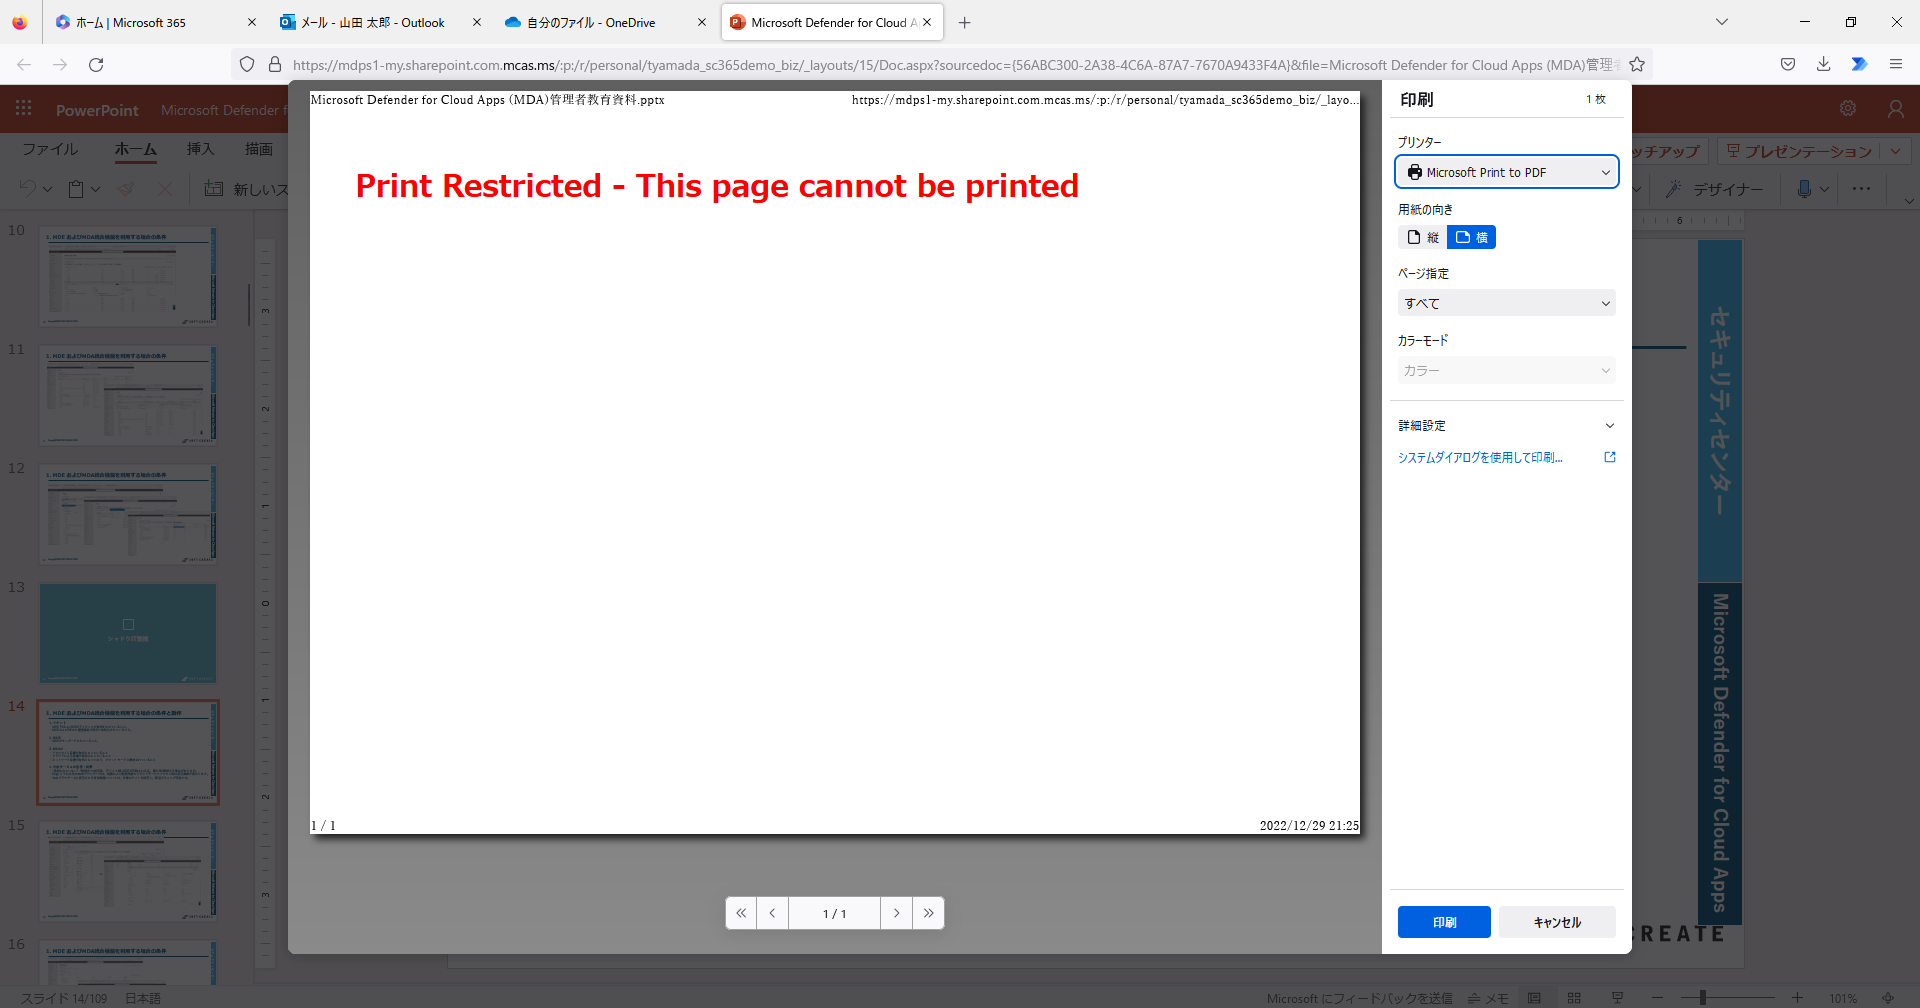Start slideshow from status bar icon

(x=1617, y=998)
